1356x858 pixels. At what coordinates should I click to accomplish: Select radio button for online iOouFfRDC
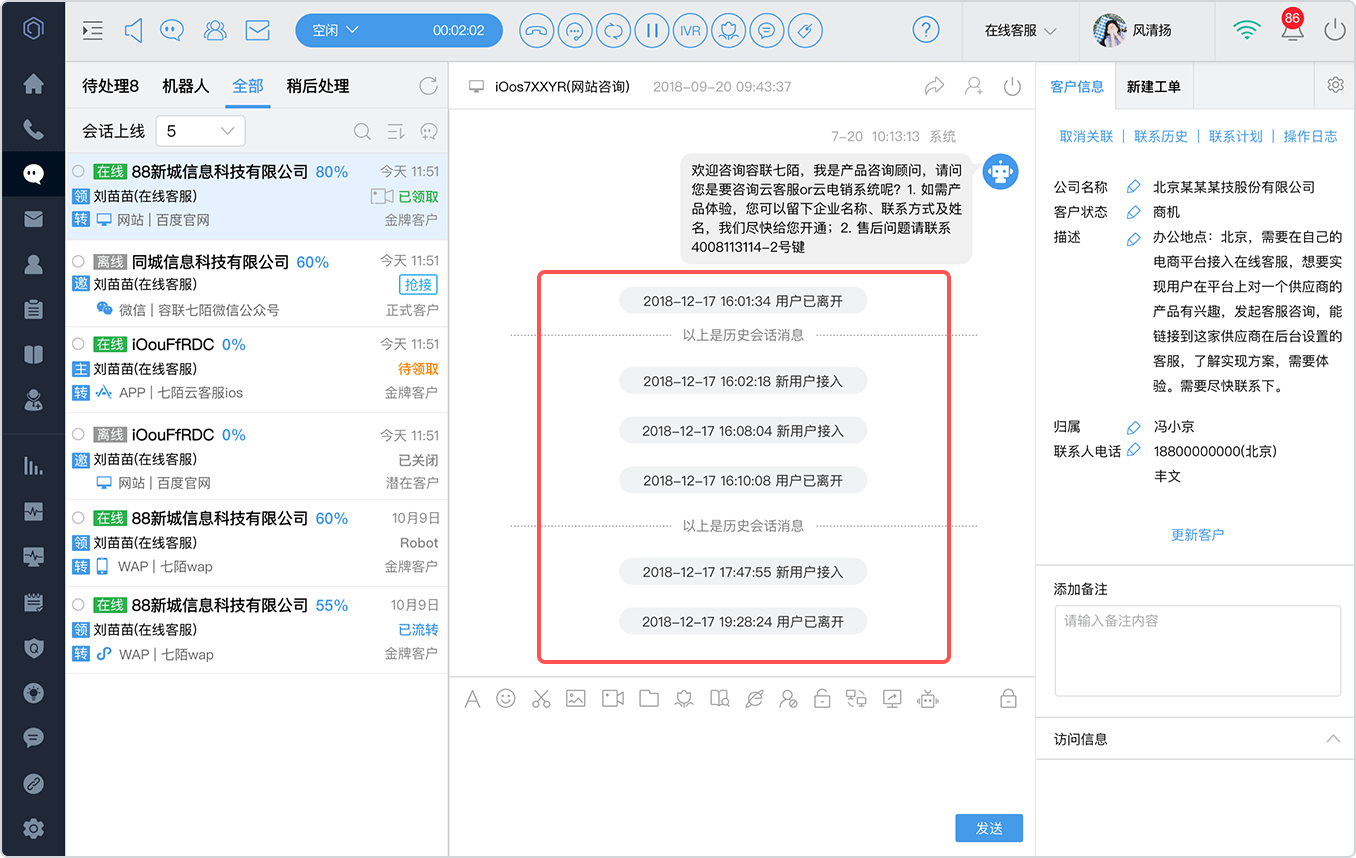(x=79, y=343)
